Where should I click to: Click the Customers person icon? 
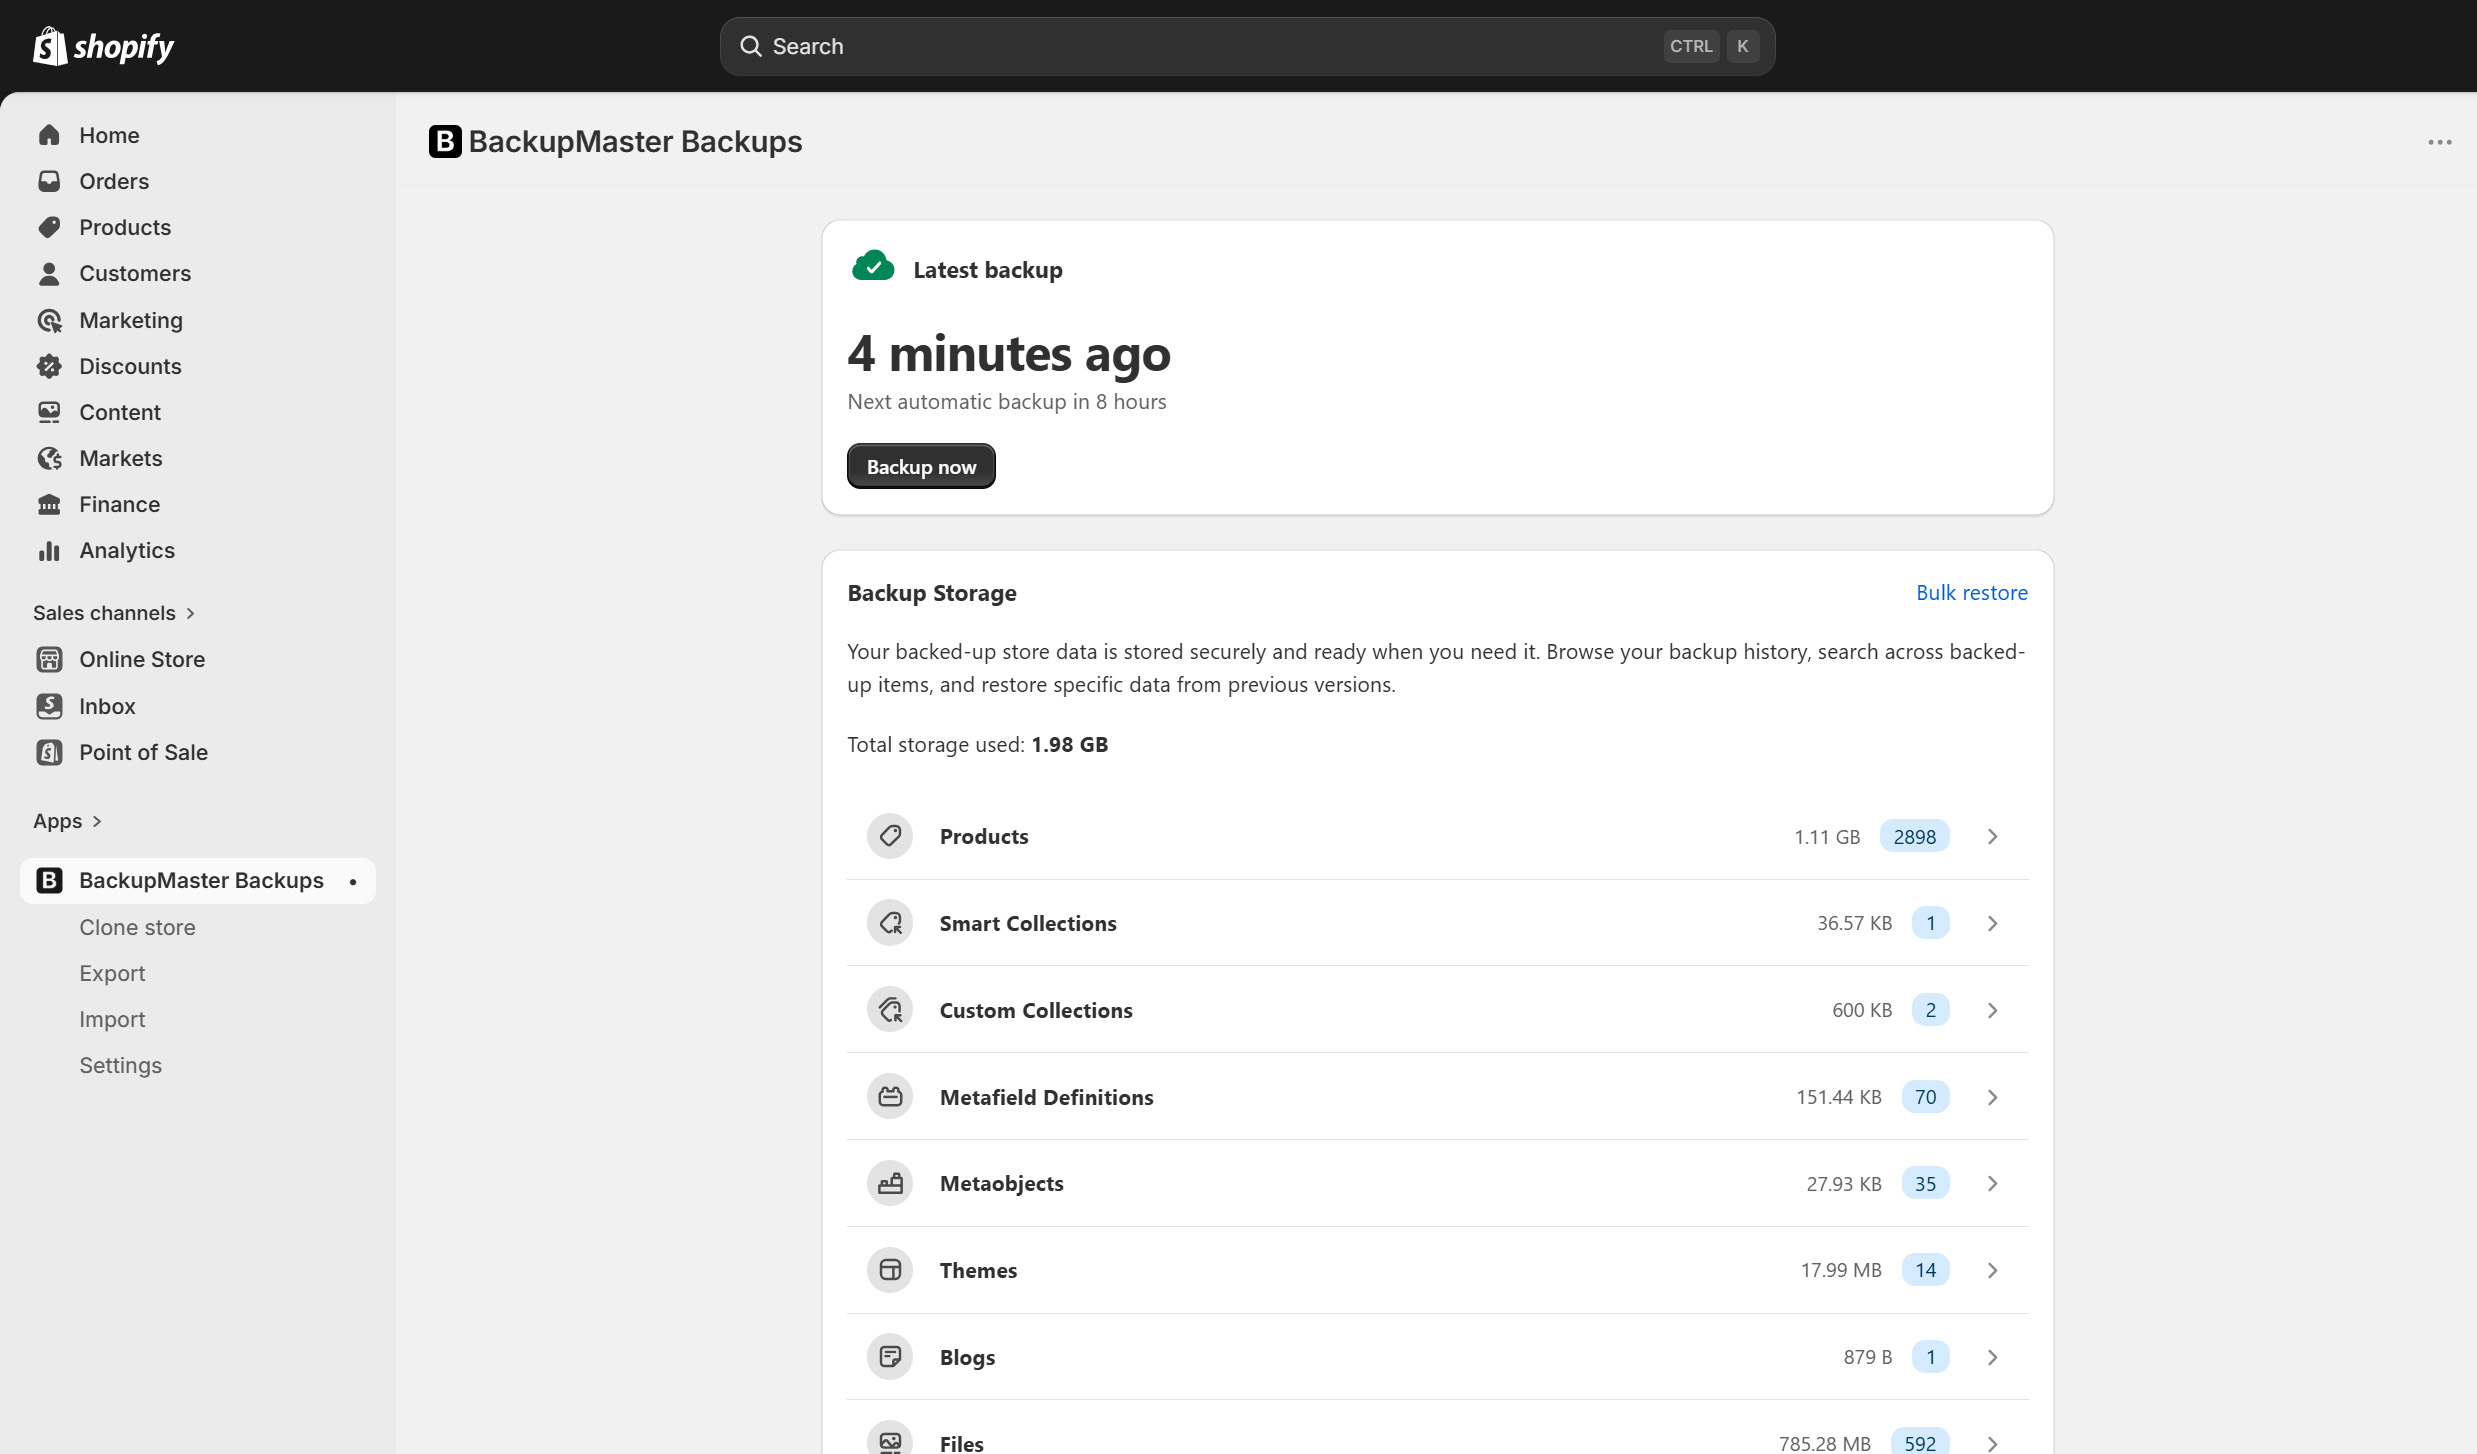49,273
